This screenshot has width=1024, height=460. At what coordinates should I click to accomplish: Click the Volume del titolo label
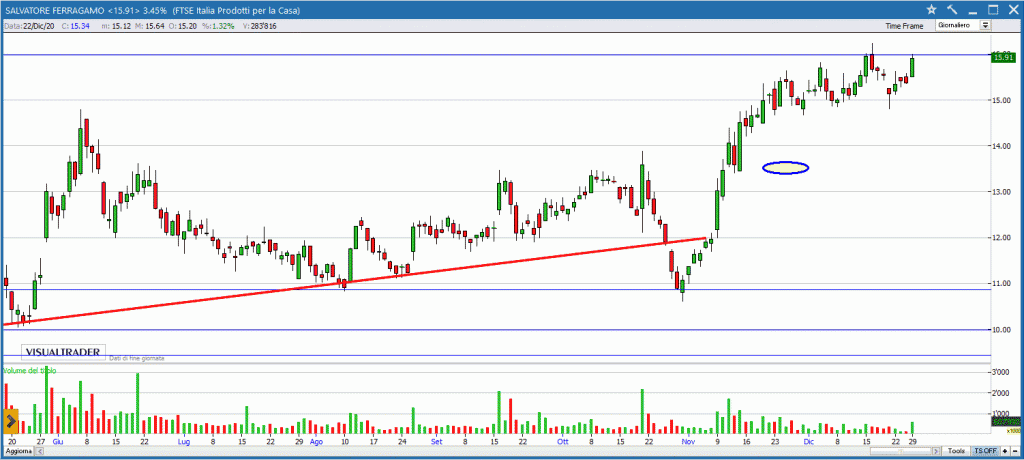(x=30, y=370)
